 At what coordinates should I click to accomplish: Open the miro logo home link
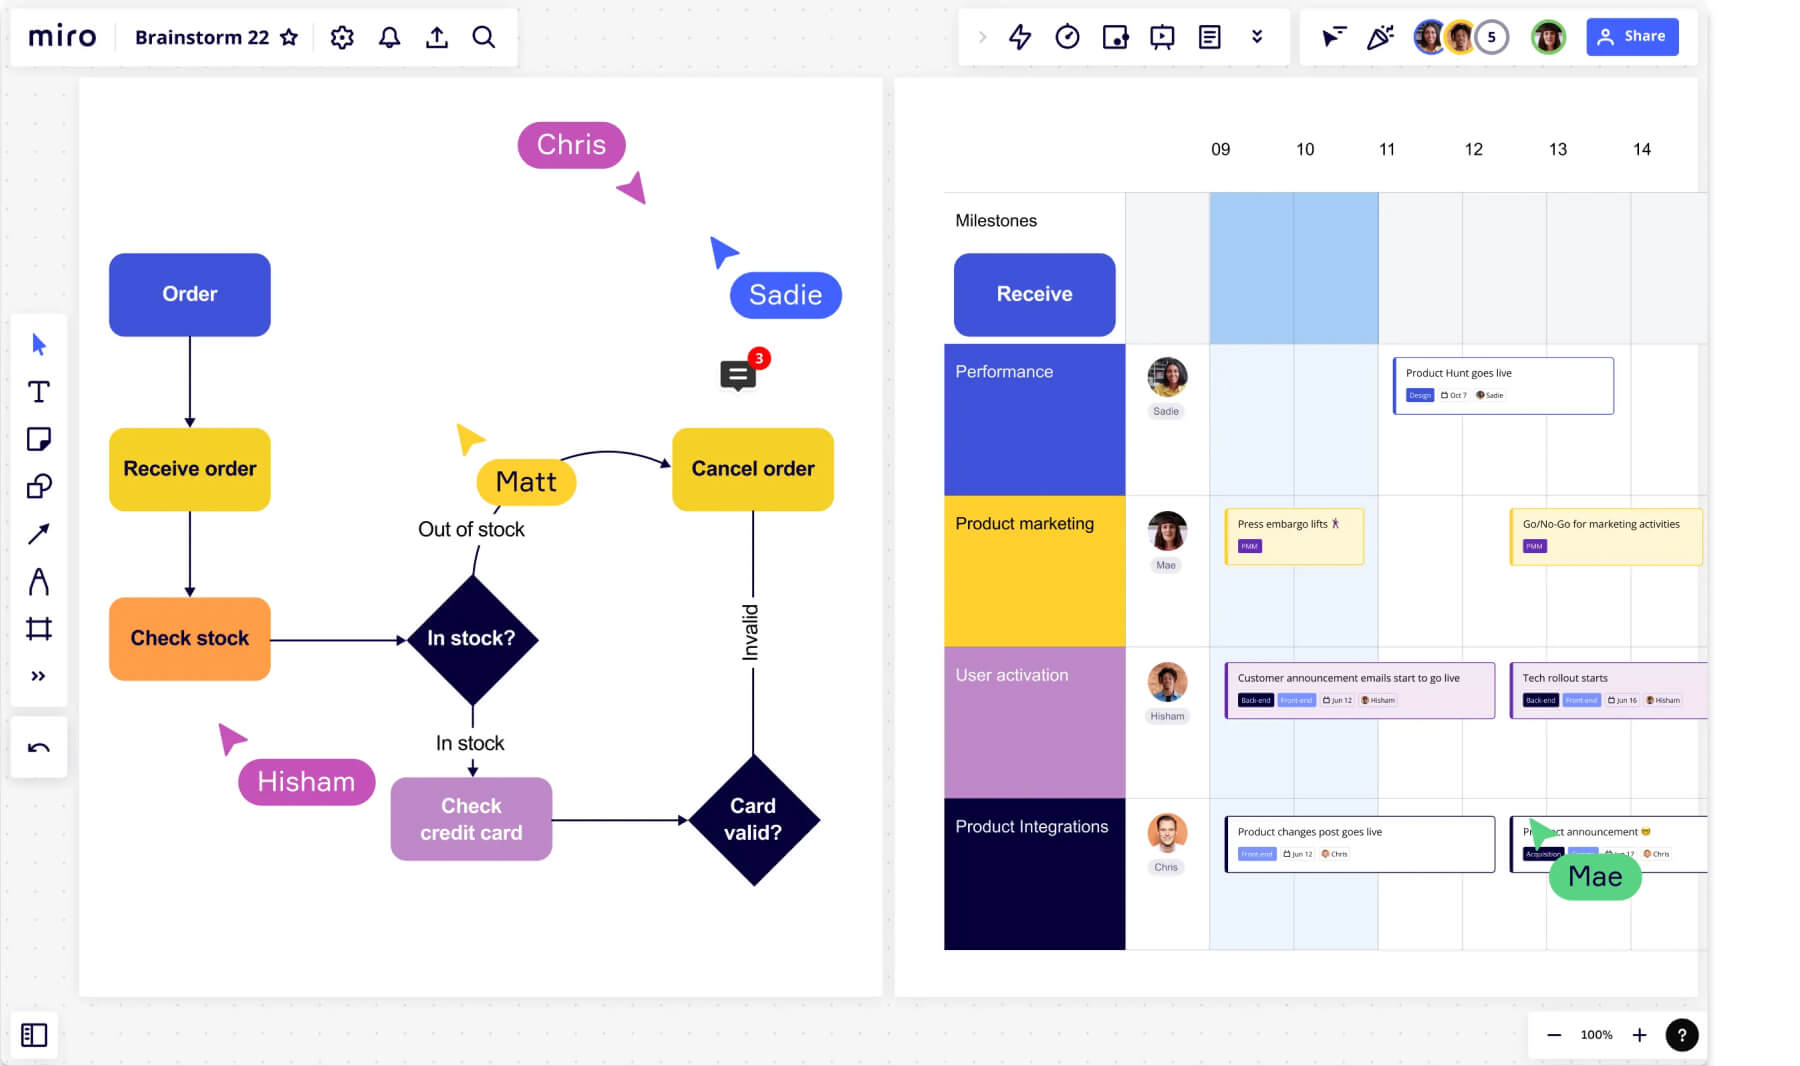click(62, 37)
